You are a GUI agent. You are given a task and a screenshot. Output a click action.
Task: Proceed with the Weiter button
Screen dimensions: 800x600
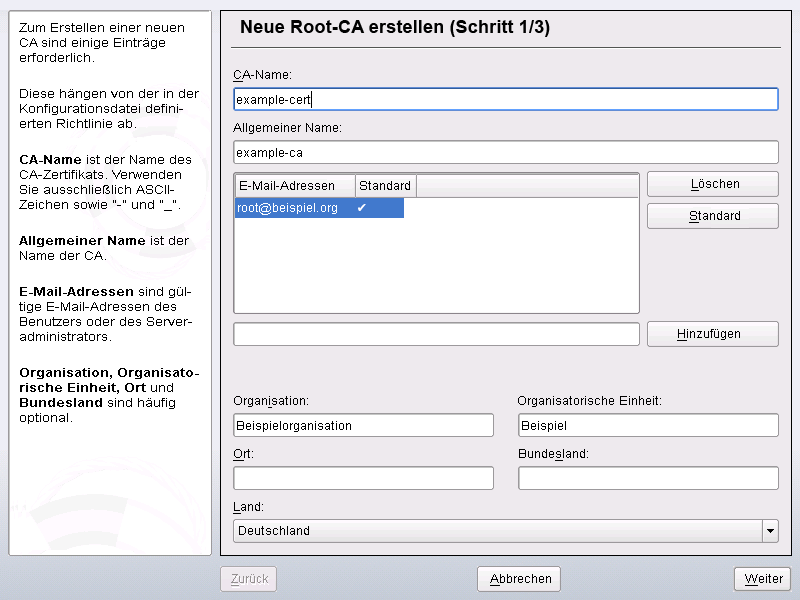tap(762, 579)
